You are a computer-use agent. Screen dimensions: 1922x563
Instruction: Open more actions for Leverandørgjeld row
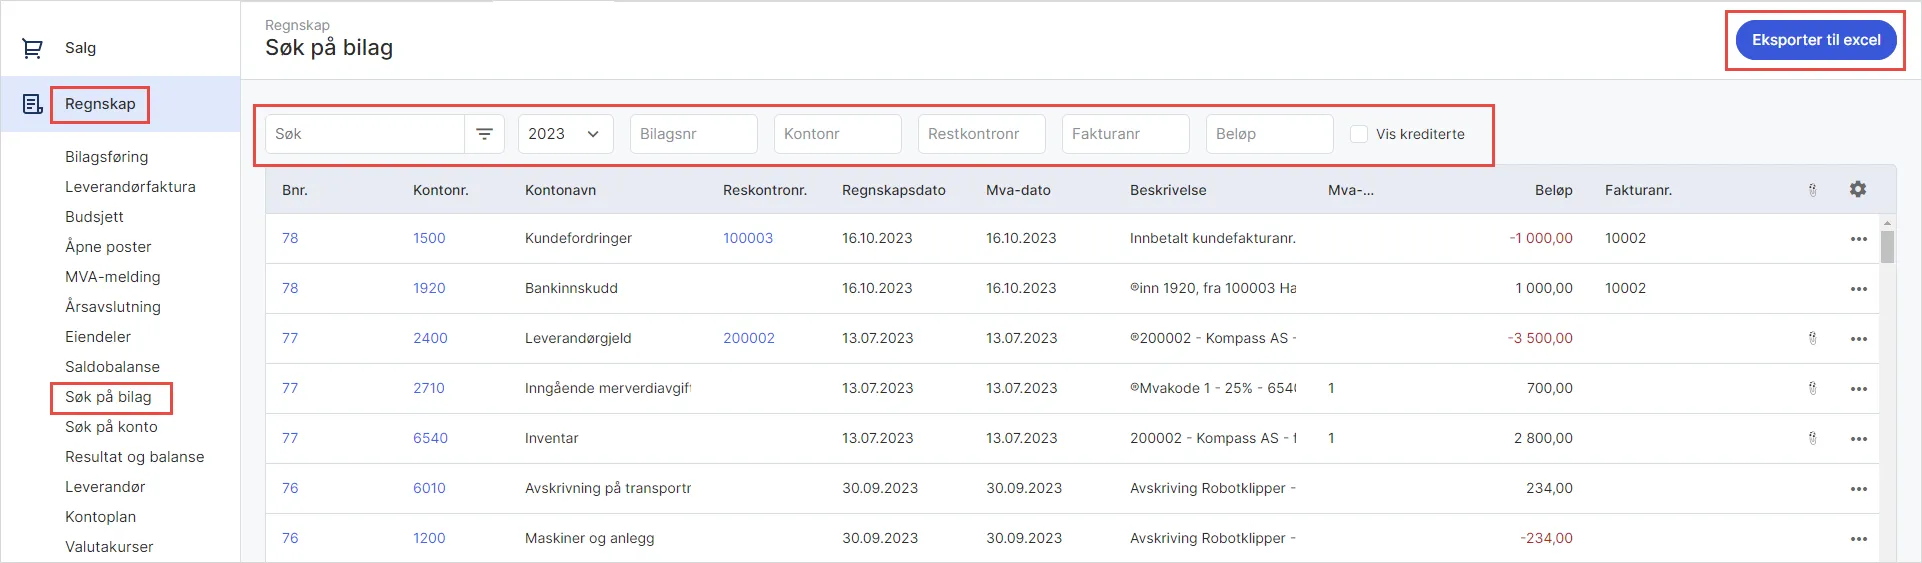click(x=1859, y=339)
